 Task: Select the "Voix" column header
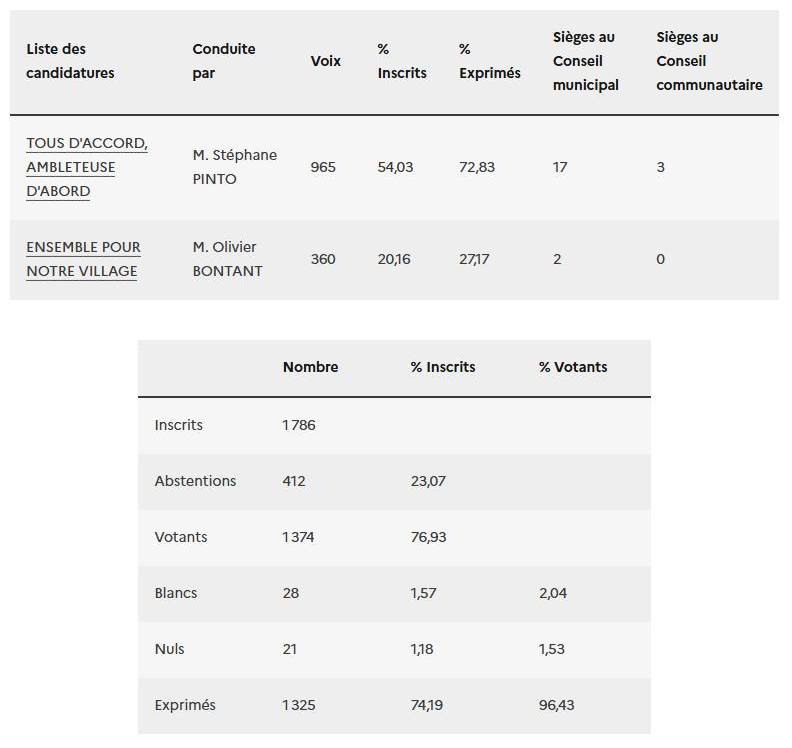326,61
